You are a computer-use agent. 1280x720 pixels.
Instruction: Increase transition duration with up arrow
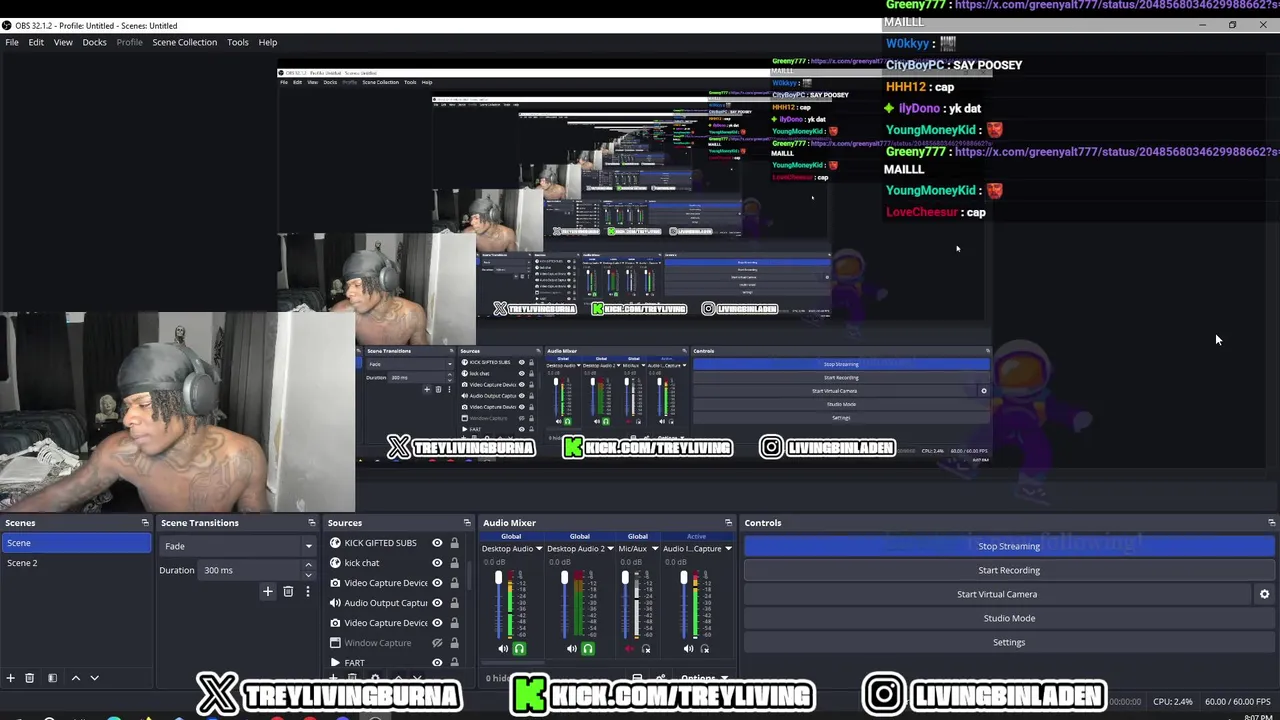point(308,566)
